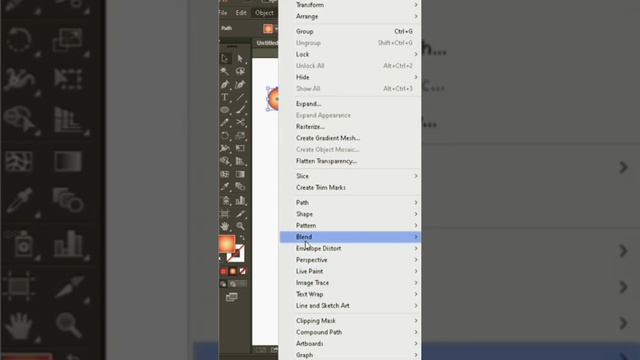Select the Line Segment tool
Screen dimensions: 640x360
click(240, 97)
